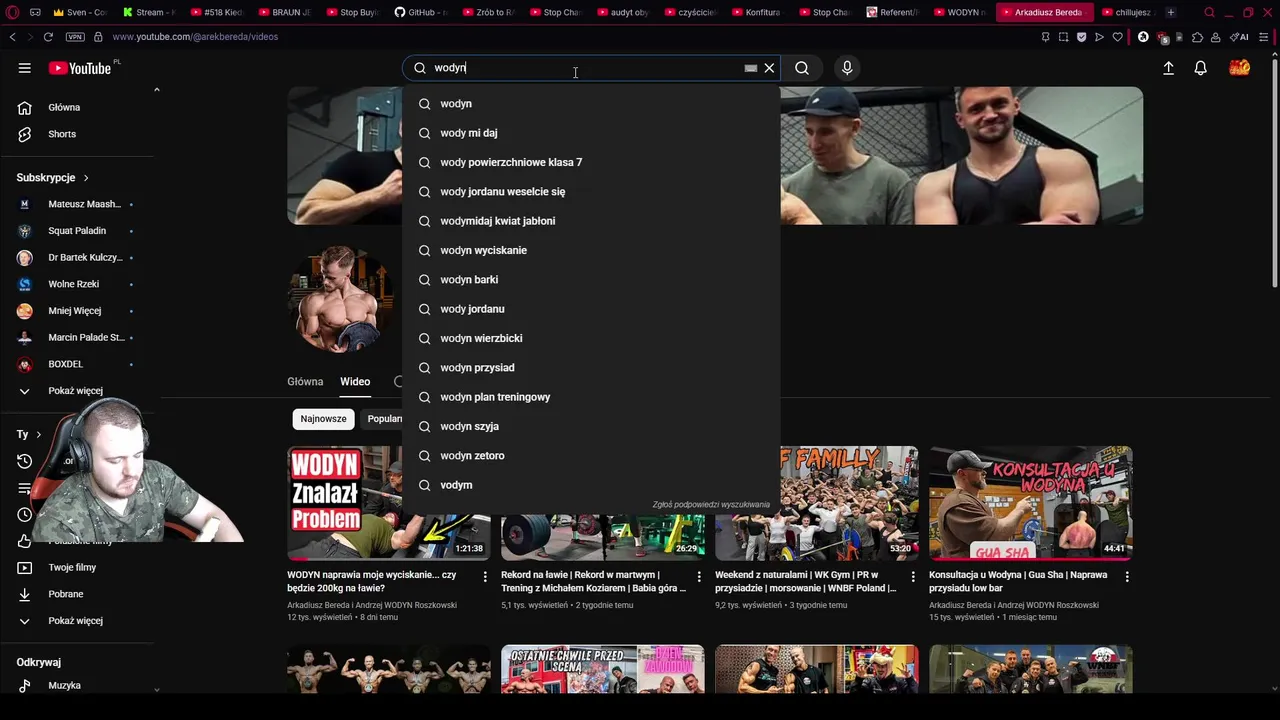Open the account avatar menu
Image resolution: width=1280 pixels, height=720 pixels.
click(1239, 68)
